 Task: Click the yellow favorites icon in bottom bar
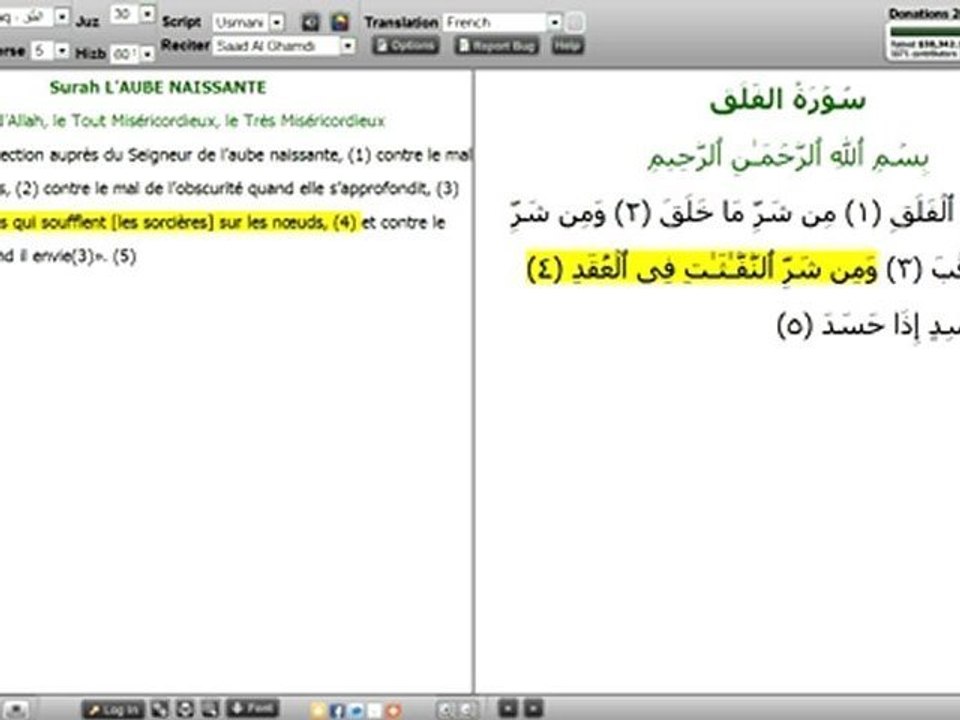tap(318, 710)
